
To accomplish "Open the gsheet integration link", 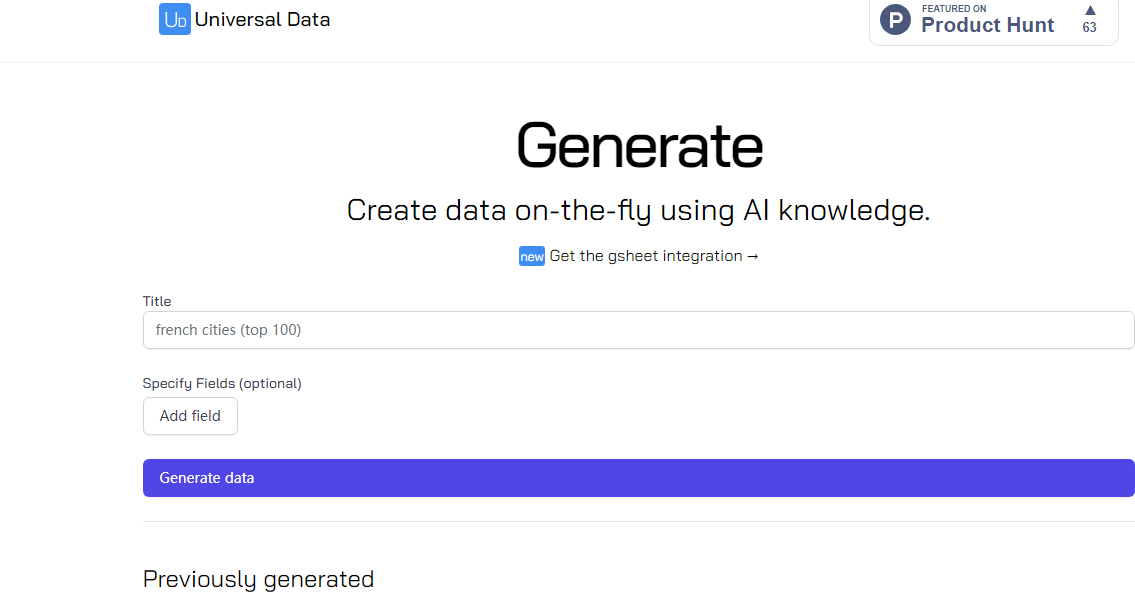I will point(646,256).
